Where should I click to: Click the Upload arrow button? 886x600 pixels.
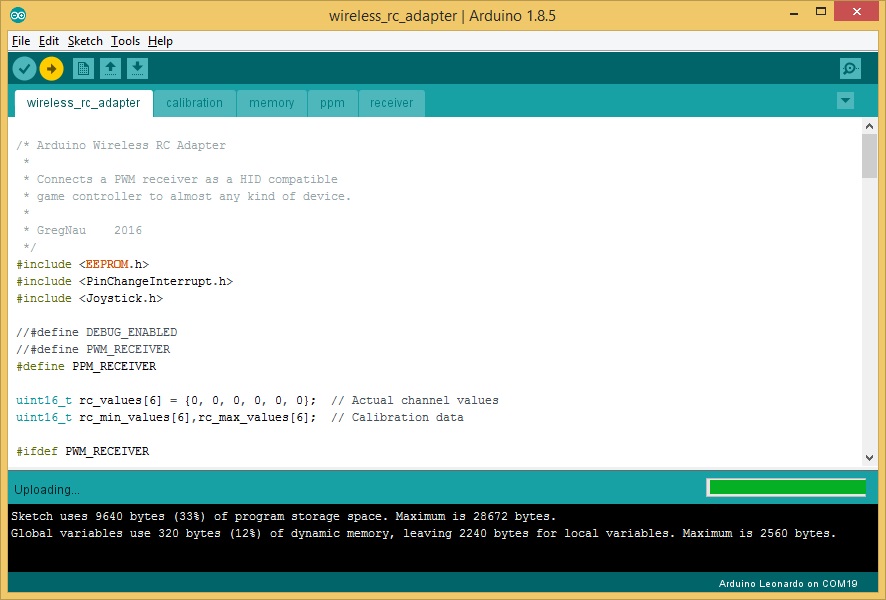pos(51,69)
